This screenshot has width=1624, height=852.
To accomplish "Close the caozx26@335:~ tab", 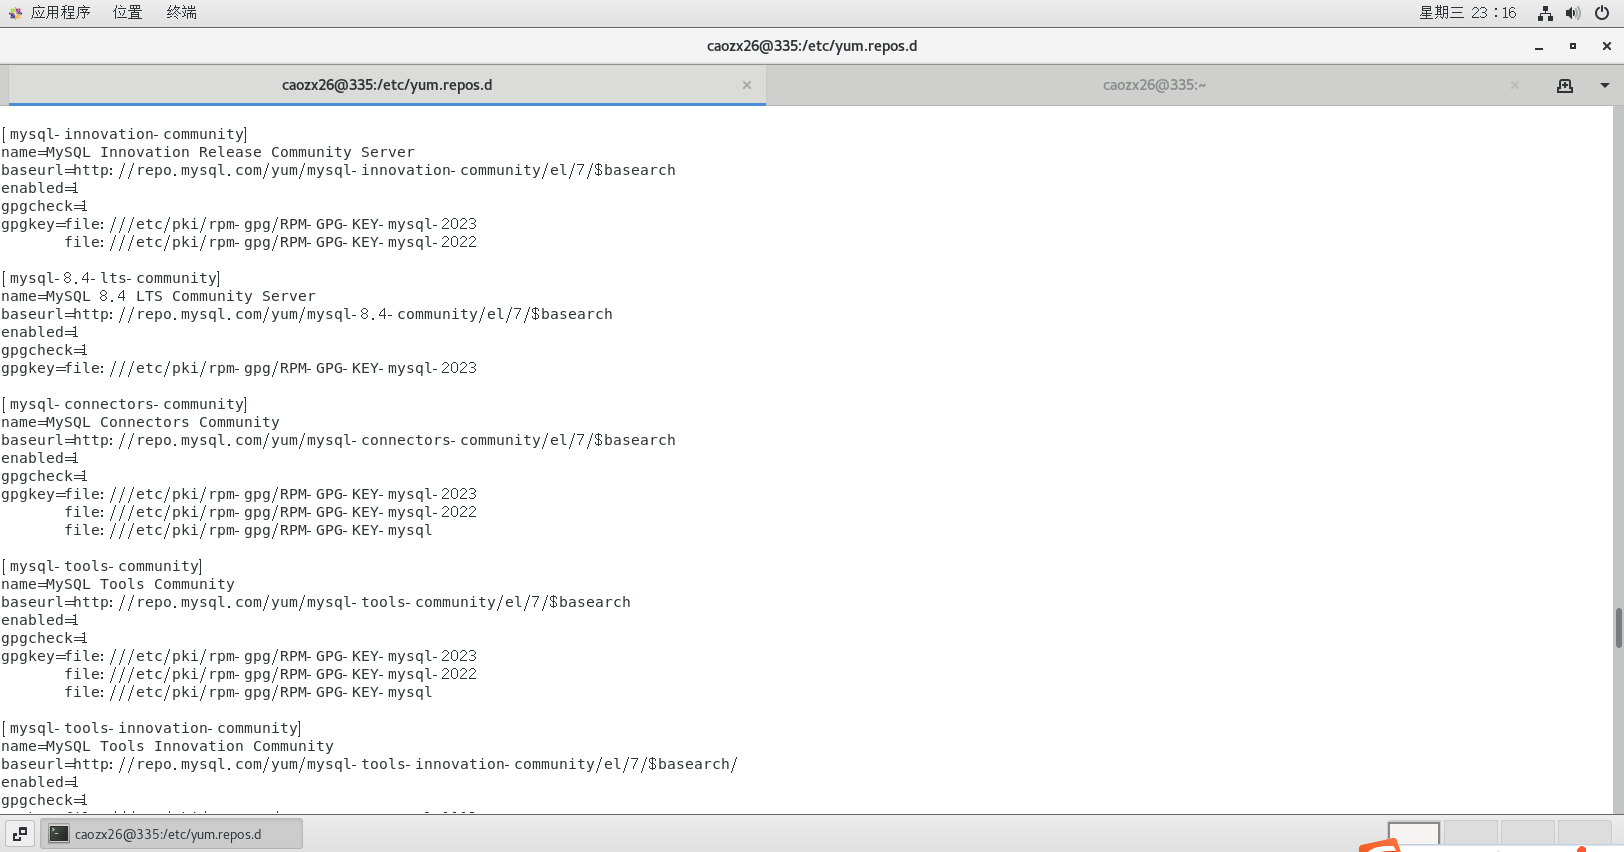I will [x=1514, y=85].
